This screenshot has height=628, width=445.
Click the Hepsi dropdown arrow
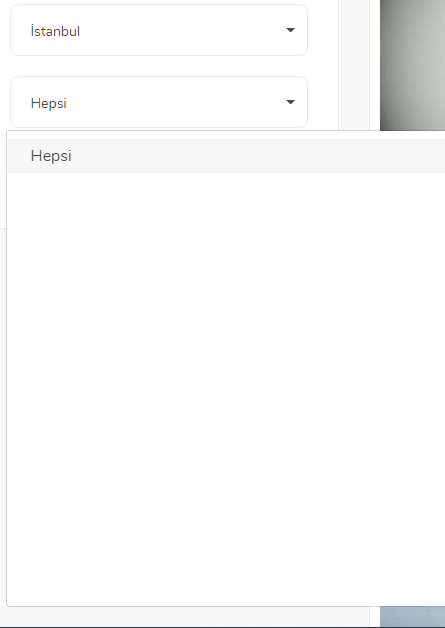coord(291,102)
